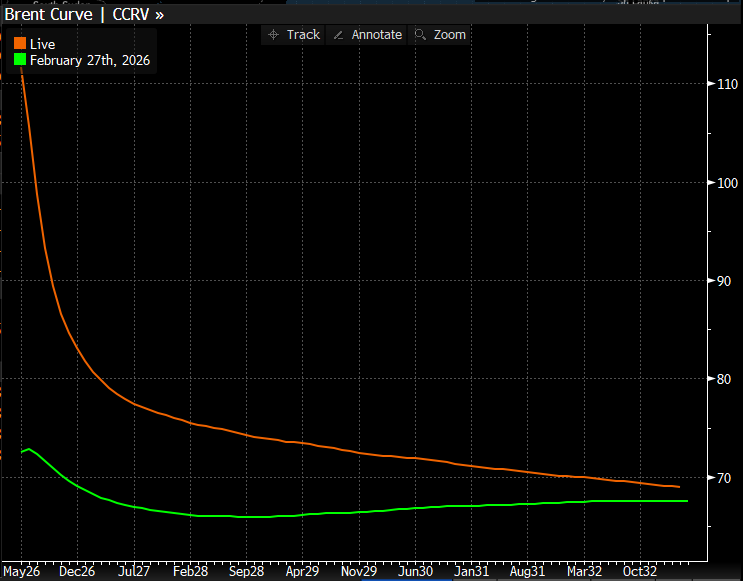
Task: Click the Annotate pencil icon
Action: [338, 35]
